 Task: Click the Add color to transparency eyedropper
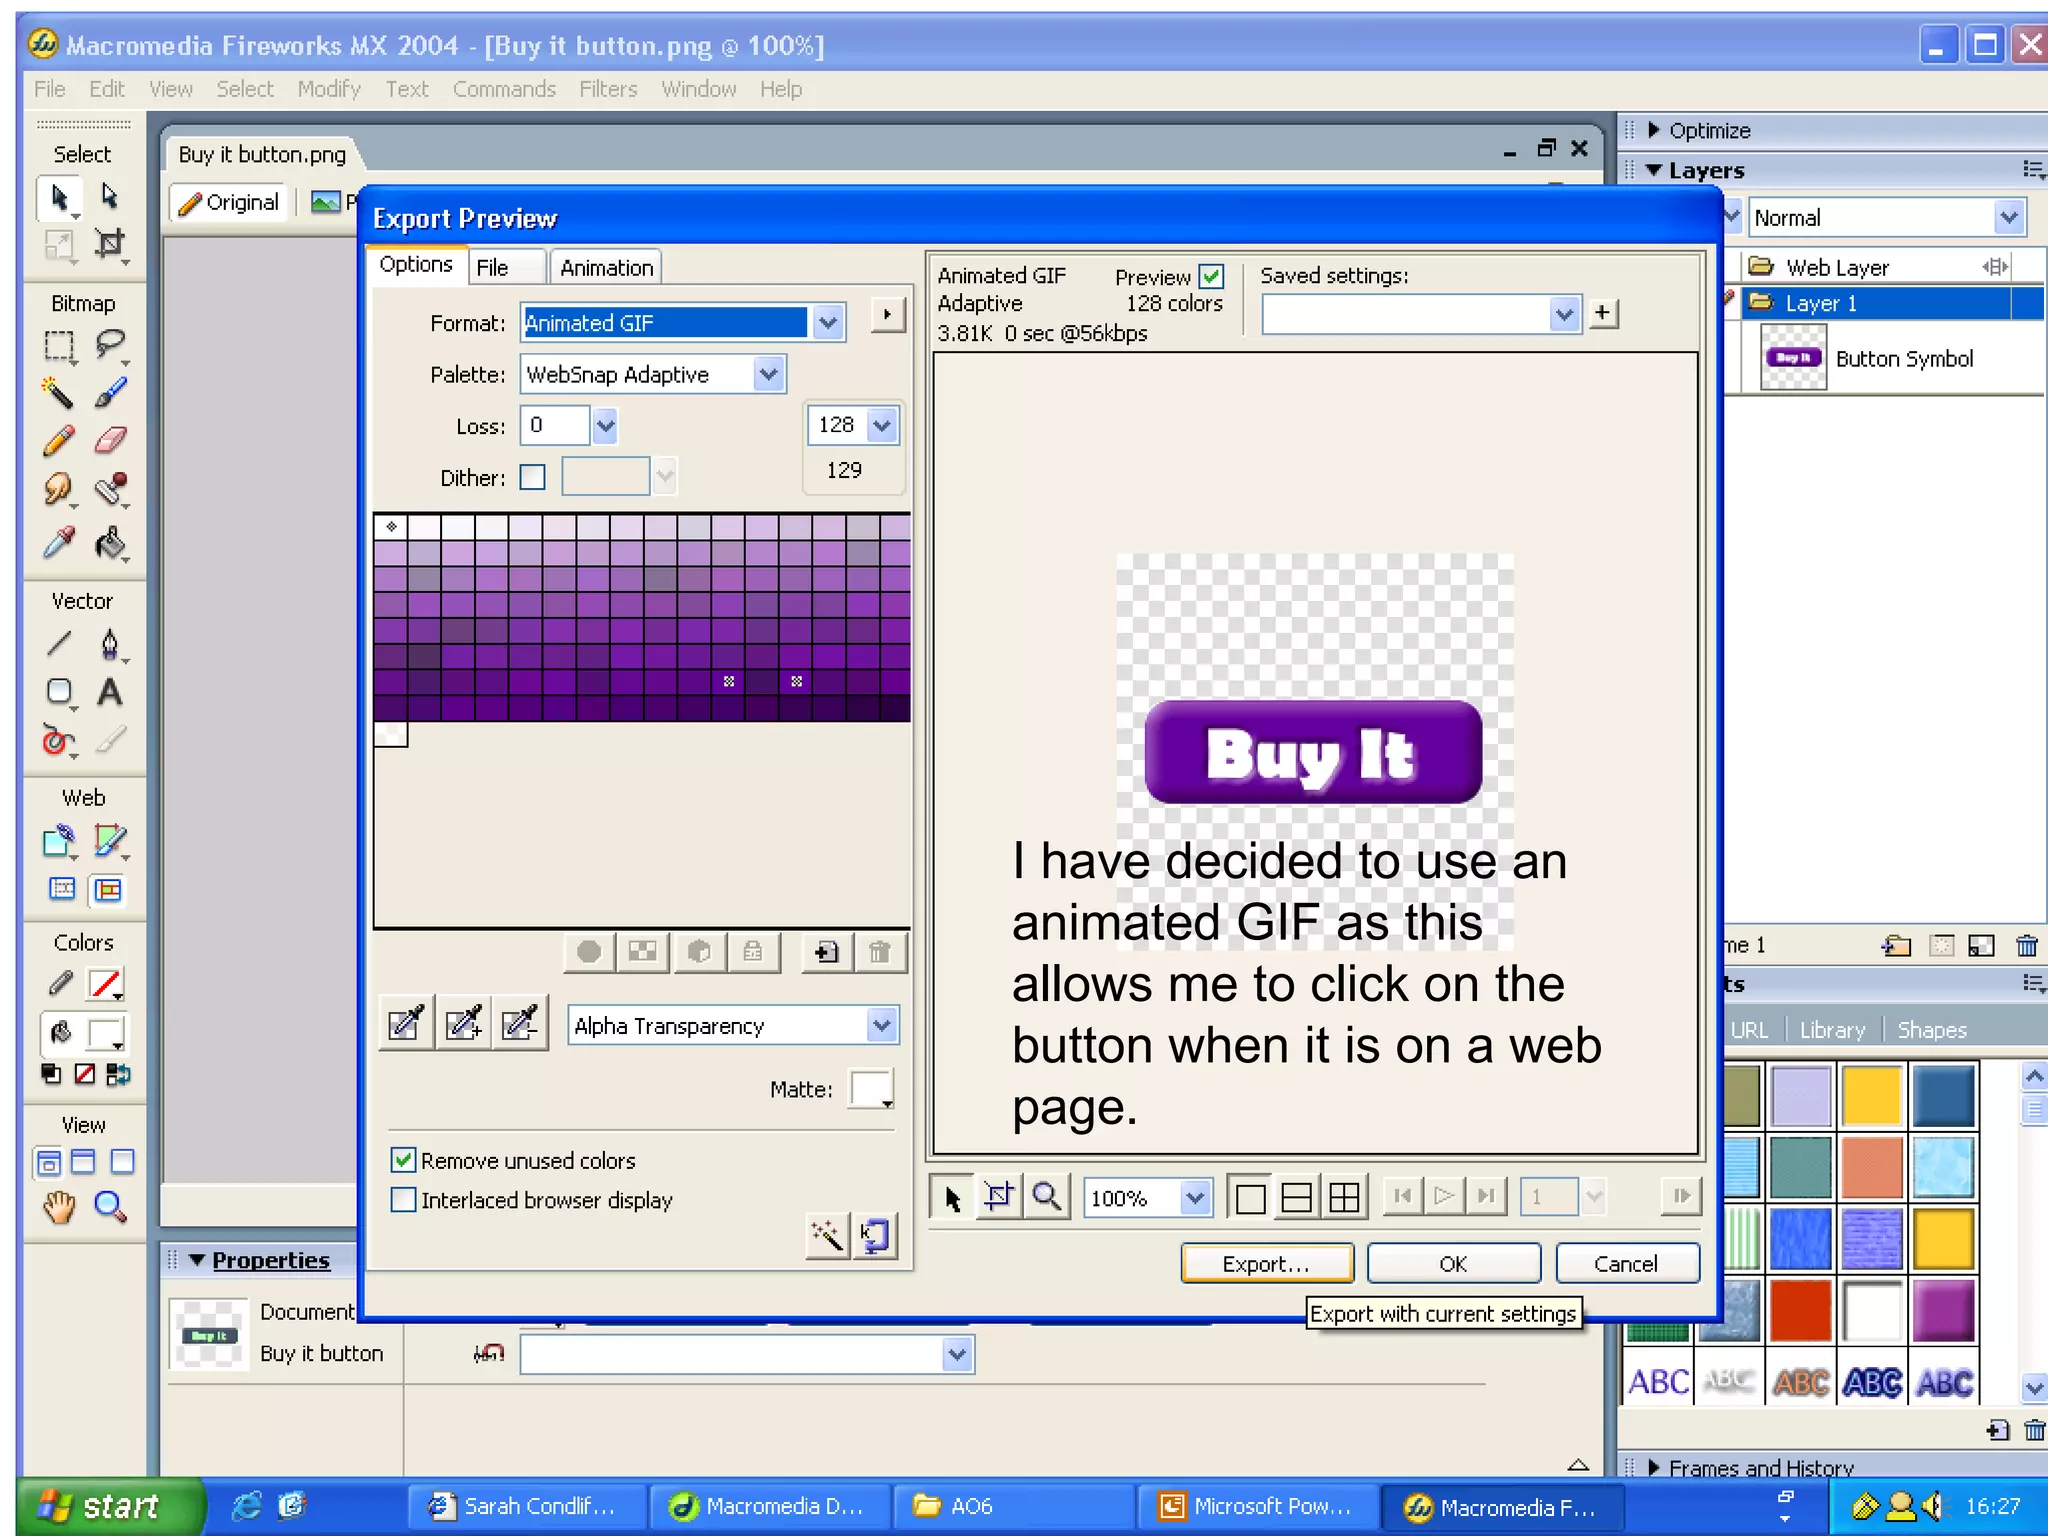pyautogui.click(x=463, y=1023)
